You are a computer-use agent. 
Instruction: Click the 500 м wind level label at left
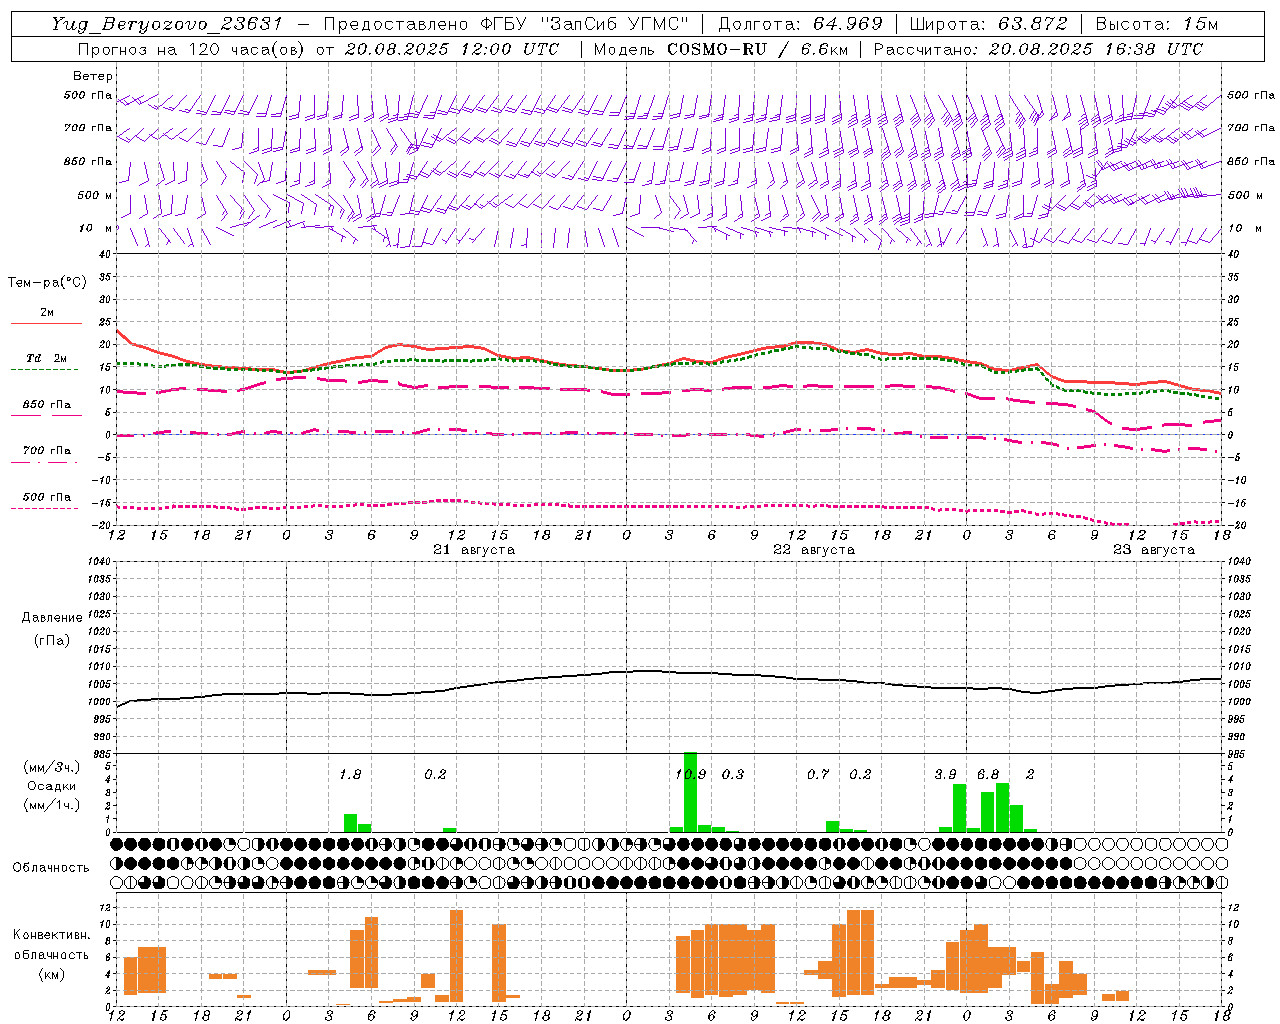click(95, 195)
